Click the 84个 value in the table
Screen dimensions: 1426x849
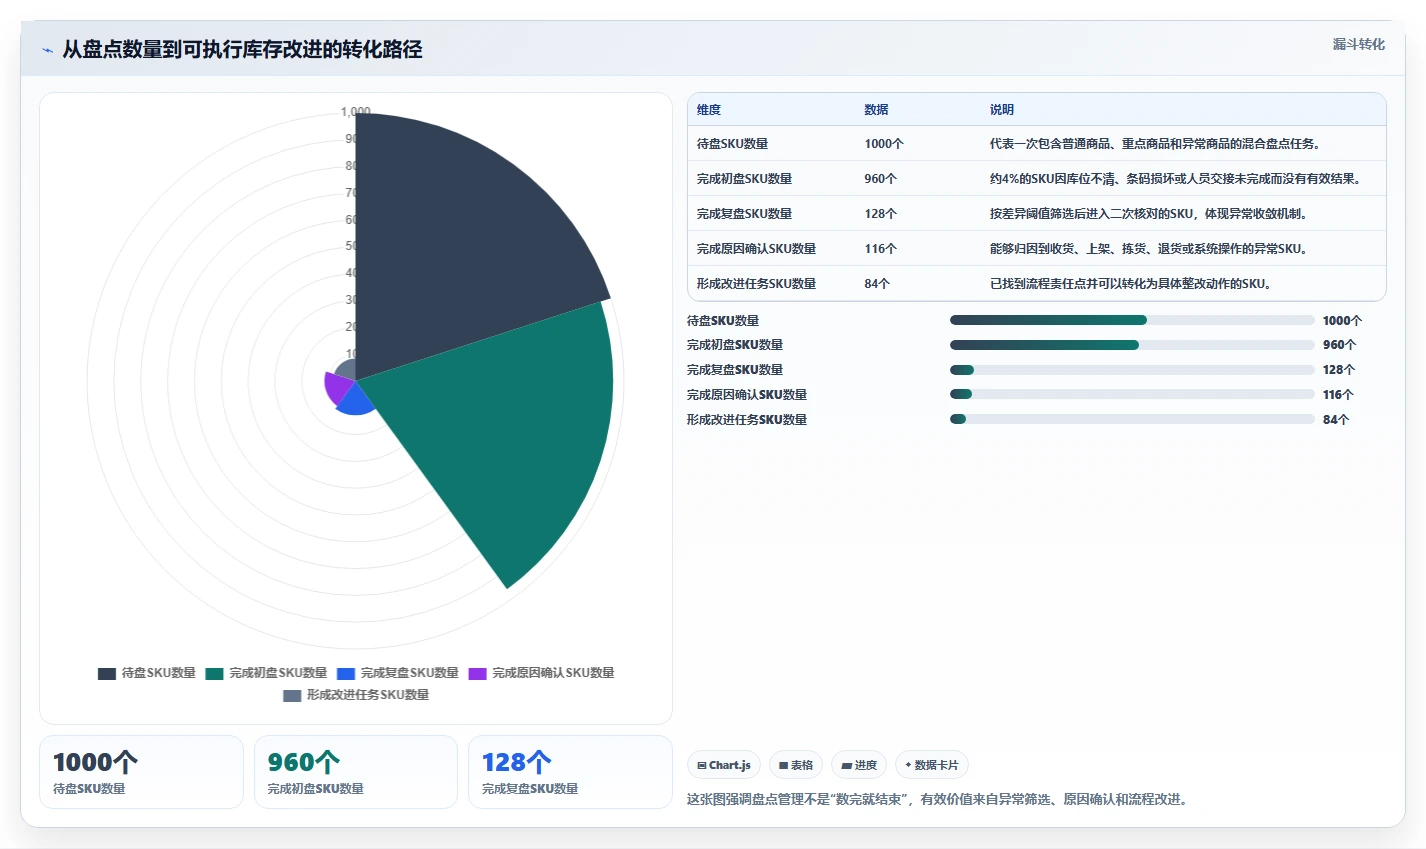877,284
